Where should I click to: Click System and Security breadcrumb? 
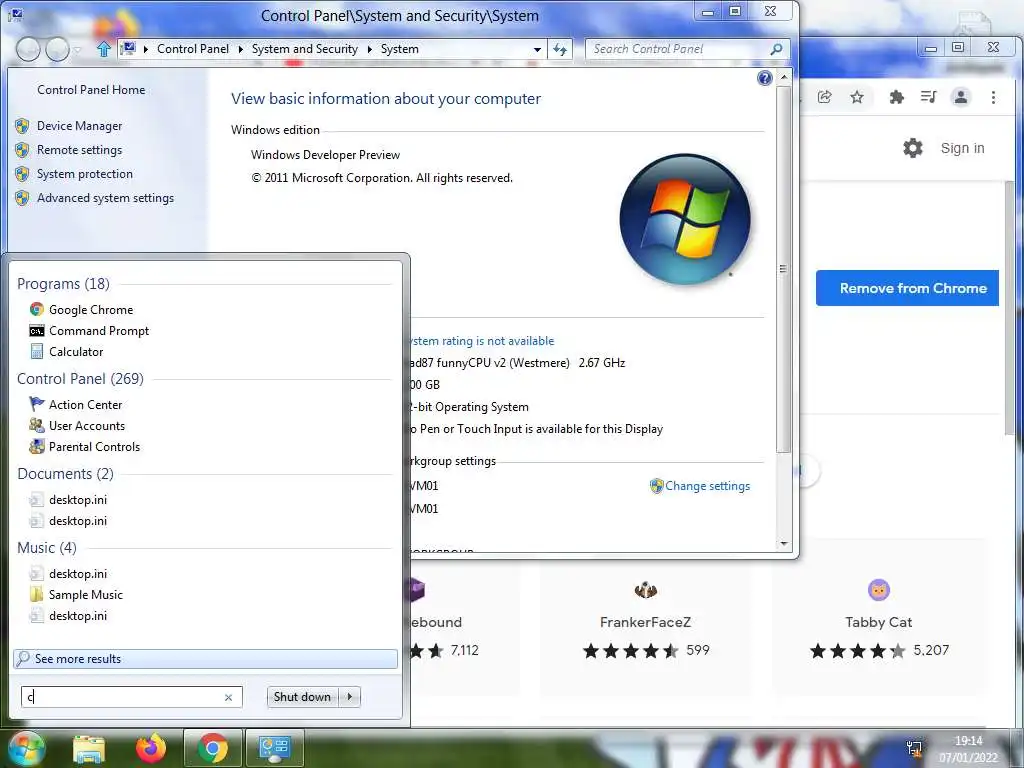[x=304, y=49]
